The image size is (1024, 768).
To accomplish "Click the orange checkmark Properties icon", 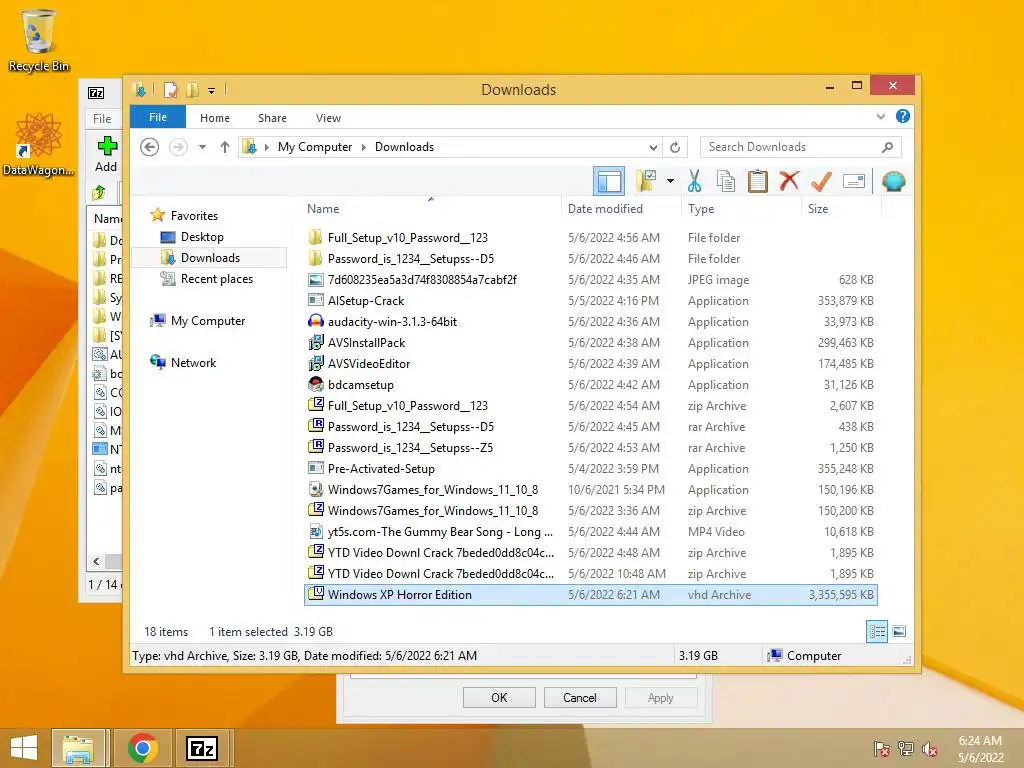I will click(x=821, y=181).
